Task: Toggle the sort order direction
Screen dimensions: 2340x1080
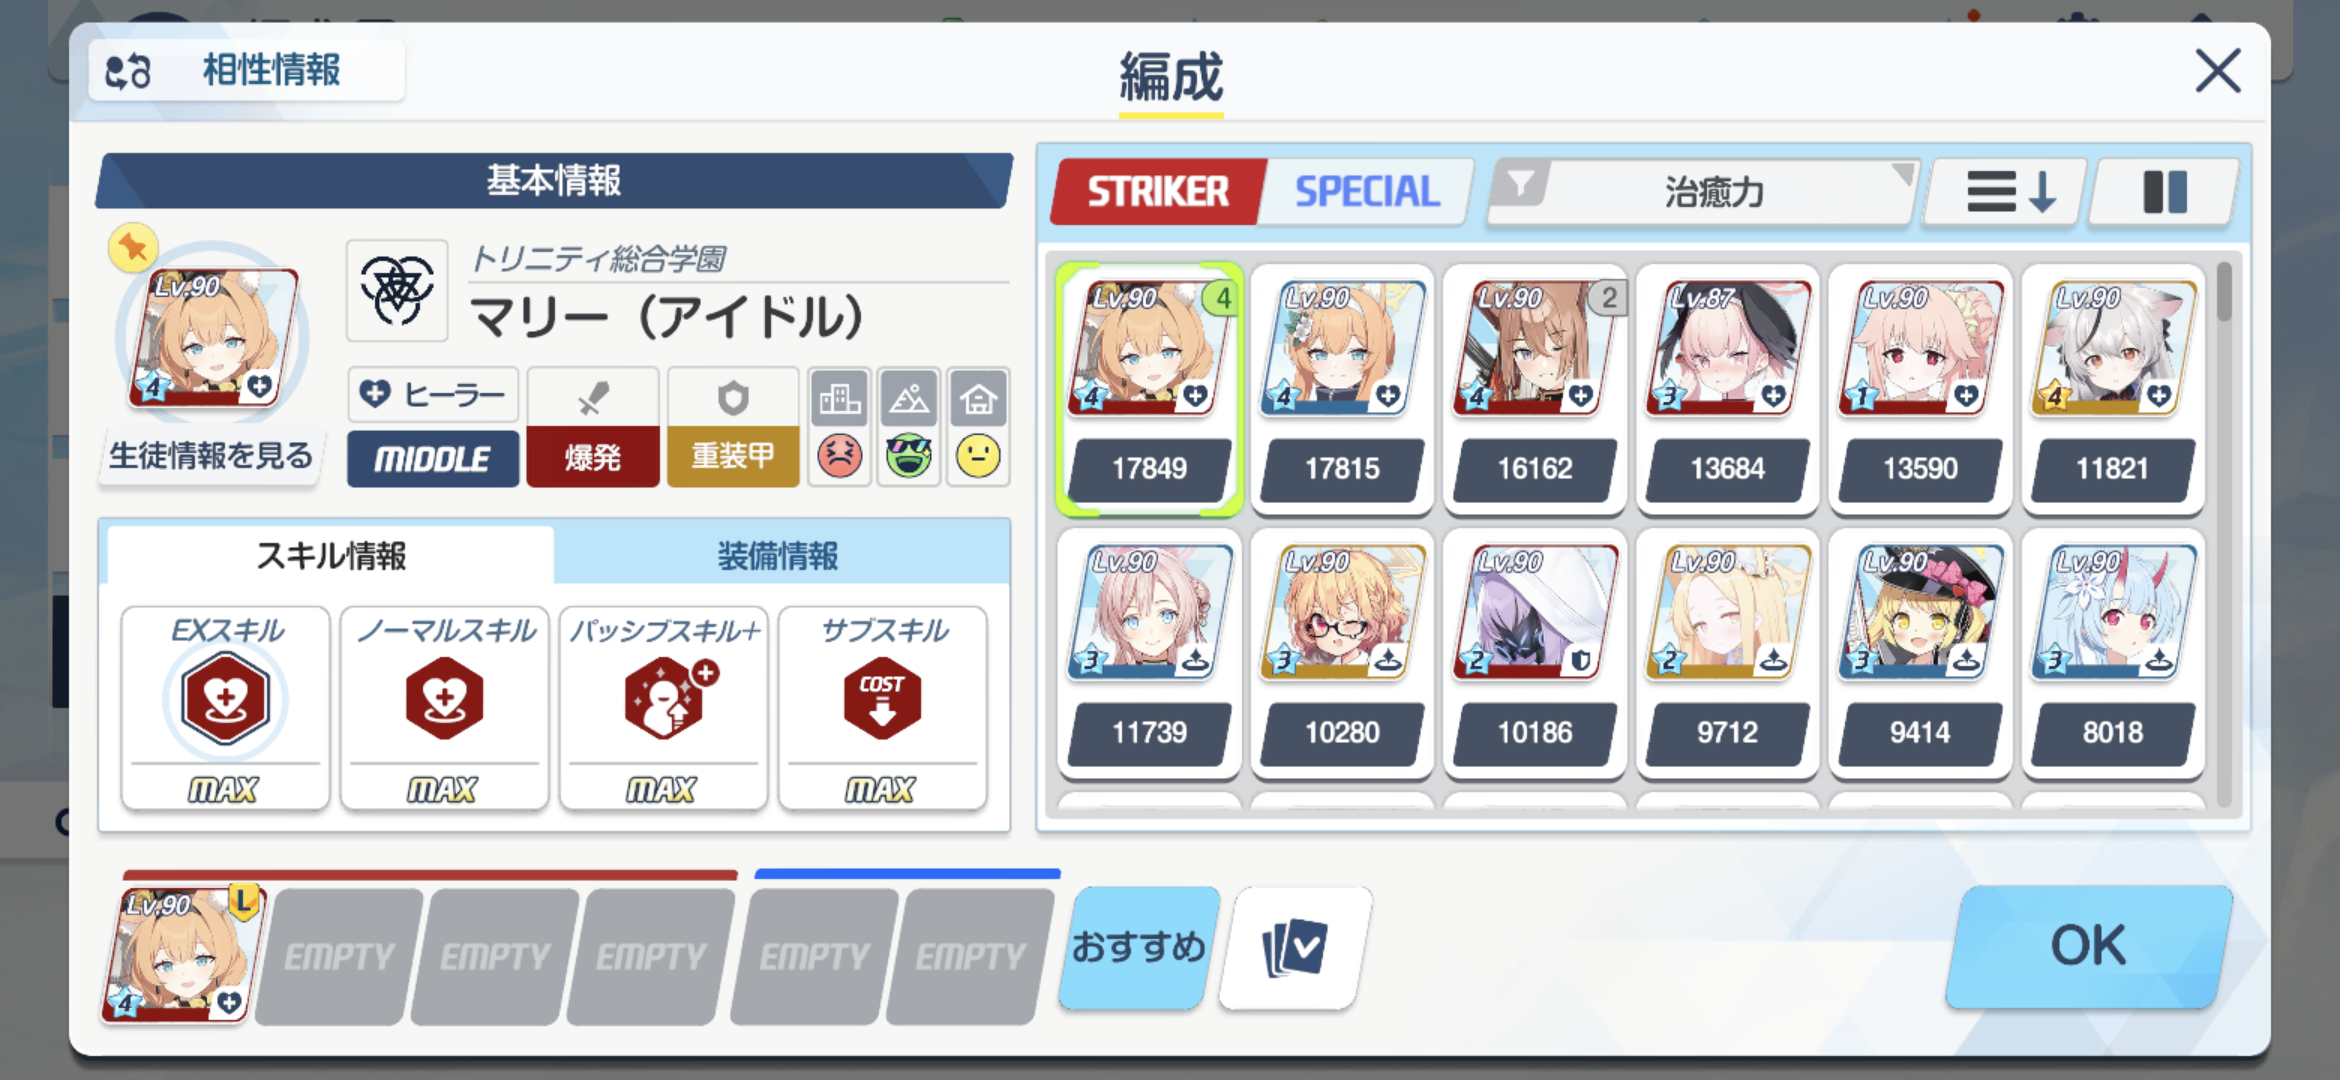Action: pos(2007,191)
